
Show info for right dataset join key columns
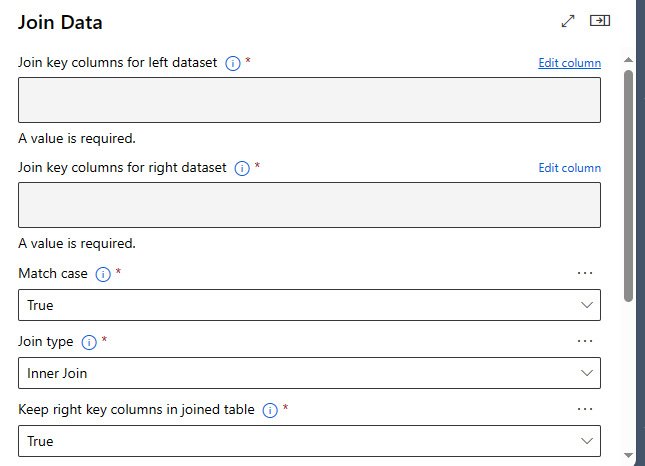tap(242, 168)
